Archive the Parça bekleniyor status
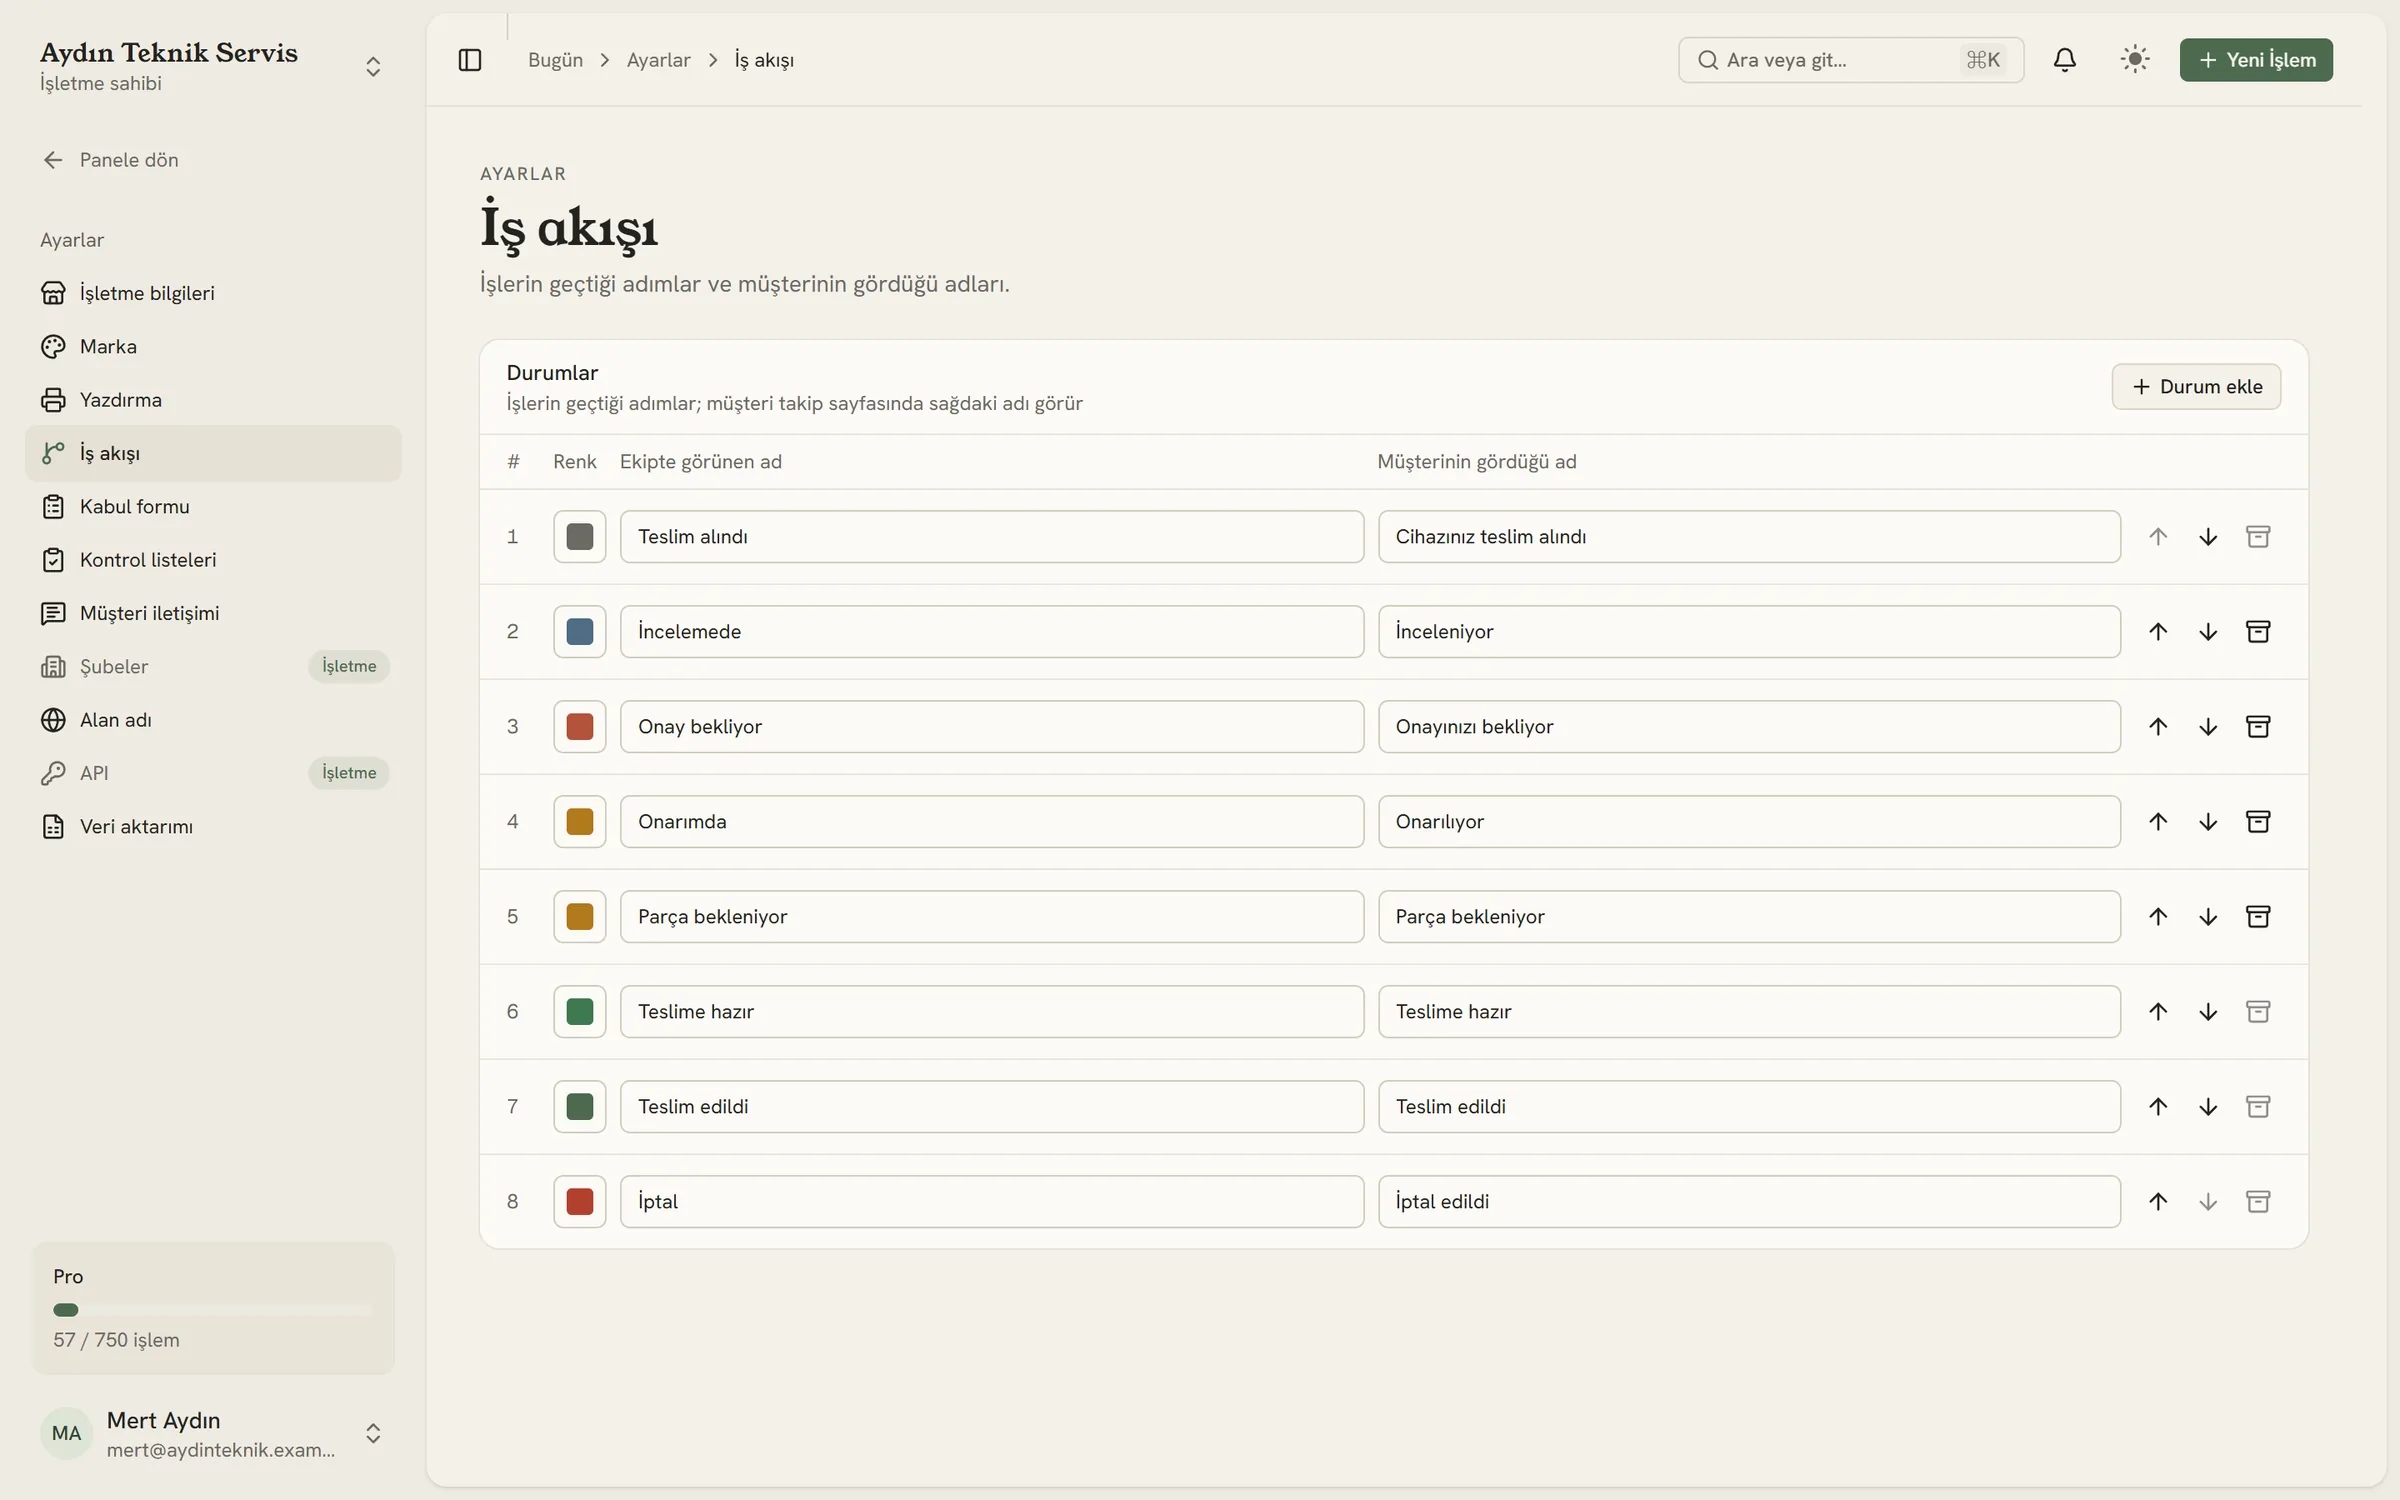The image size is (2400, 1500). tap(2257, 917)
